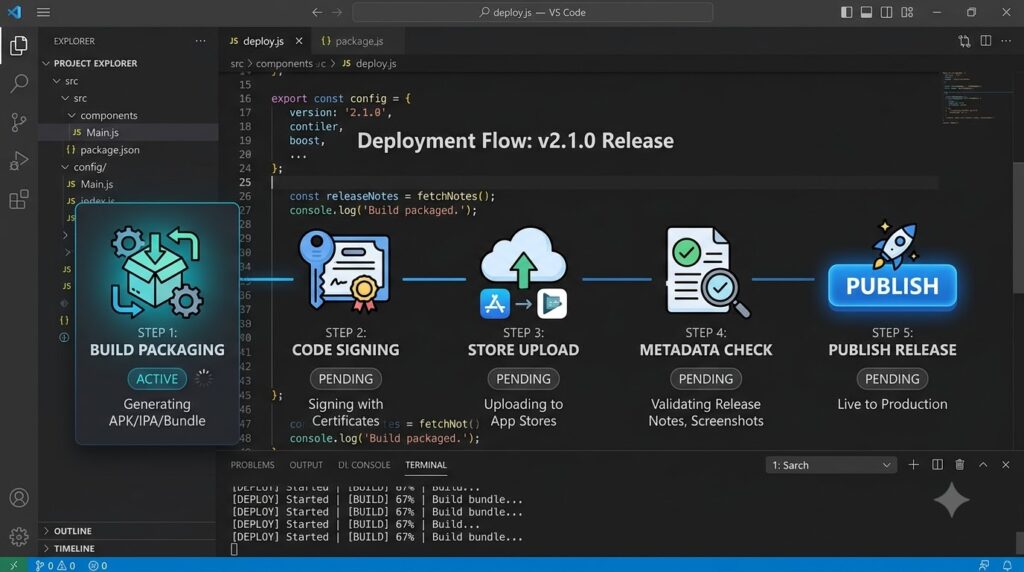Open Source Control view in activity bar

tap(19, 122)
